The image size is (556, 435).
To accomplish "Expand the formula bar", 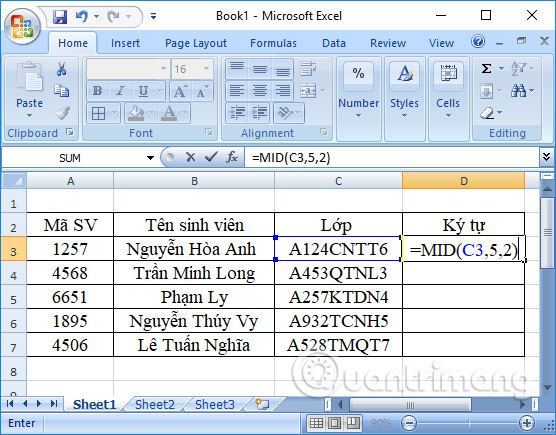I will (546, 156).
